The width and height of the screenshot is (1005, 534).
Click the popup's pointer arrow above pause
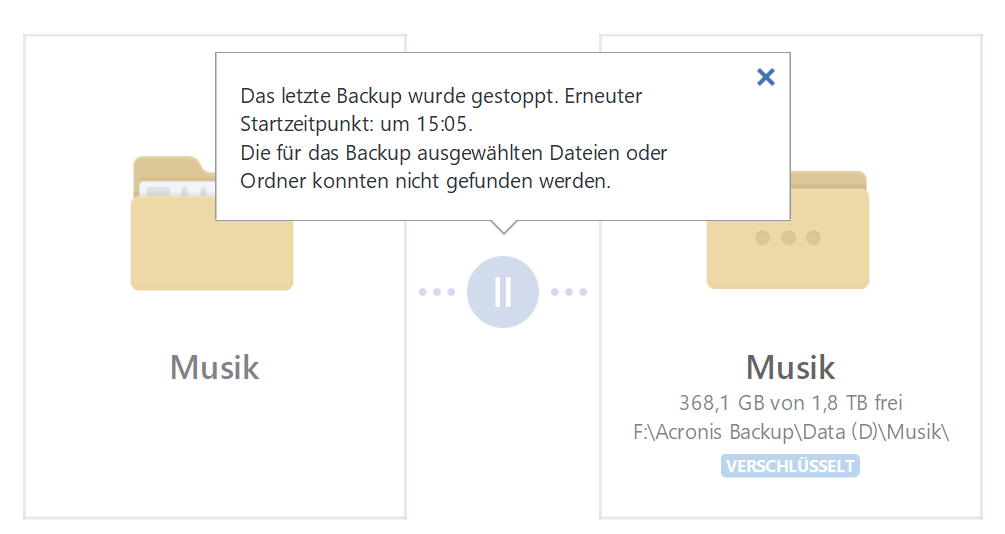[503, 227]
